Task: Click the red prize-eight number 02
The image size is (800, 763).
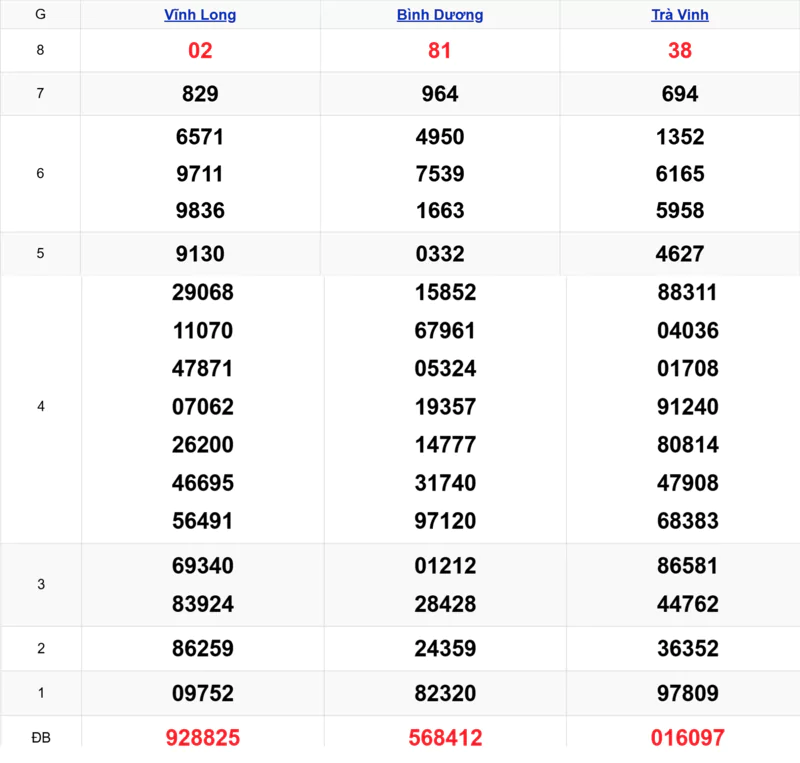Action: tap(200, 51)
